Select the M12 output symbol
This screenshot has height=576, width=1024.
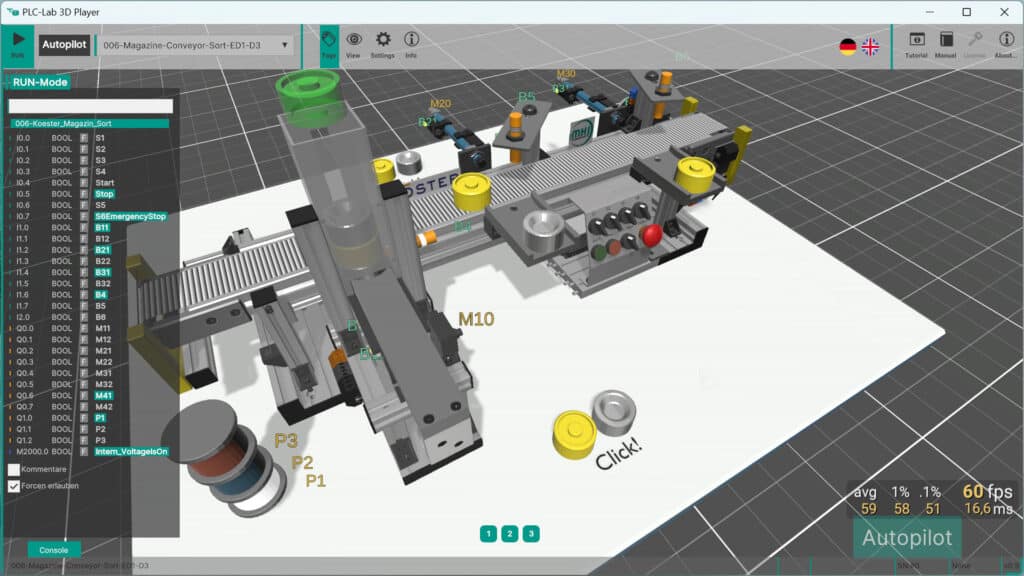tap(103, 340)
